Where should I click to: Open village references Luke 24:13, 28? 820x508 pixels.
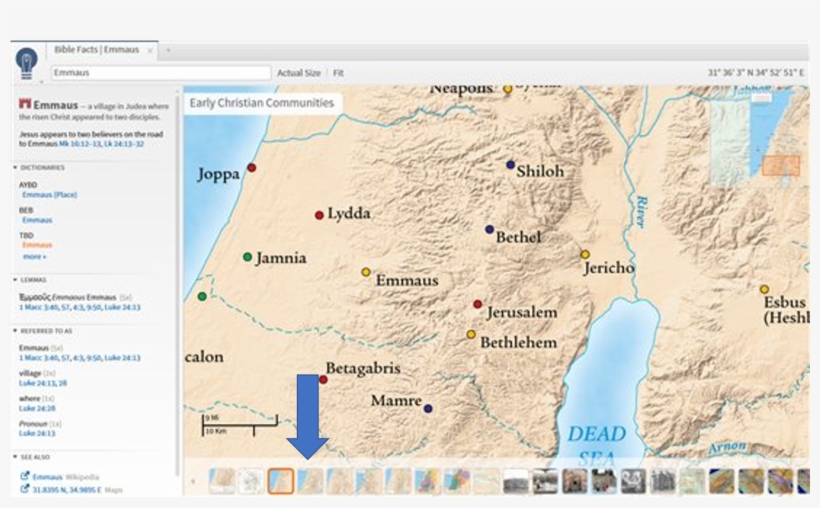tap(43, 383)
